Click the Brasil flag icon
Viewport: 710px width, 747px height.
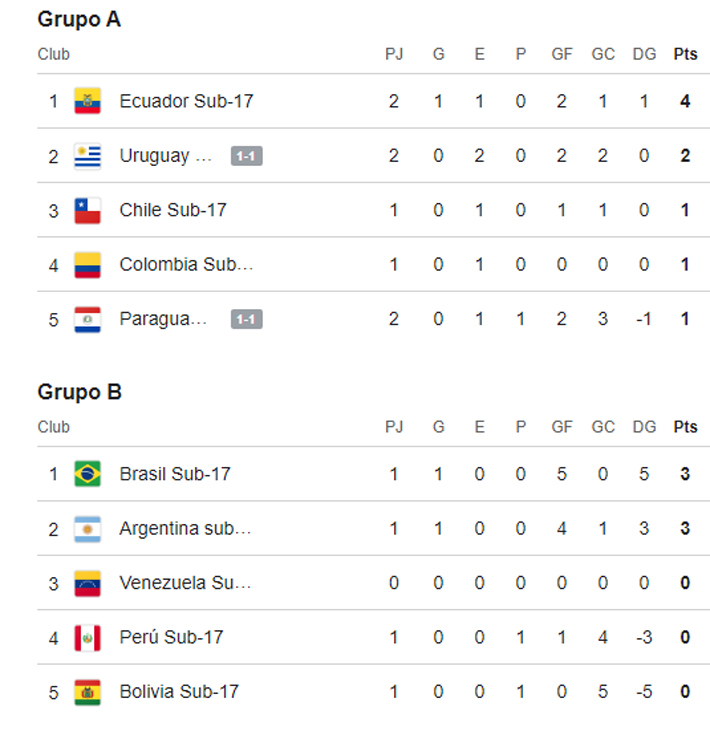point(88,473)
